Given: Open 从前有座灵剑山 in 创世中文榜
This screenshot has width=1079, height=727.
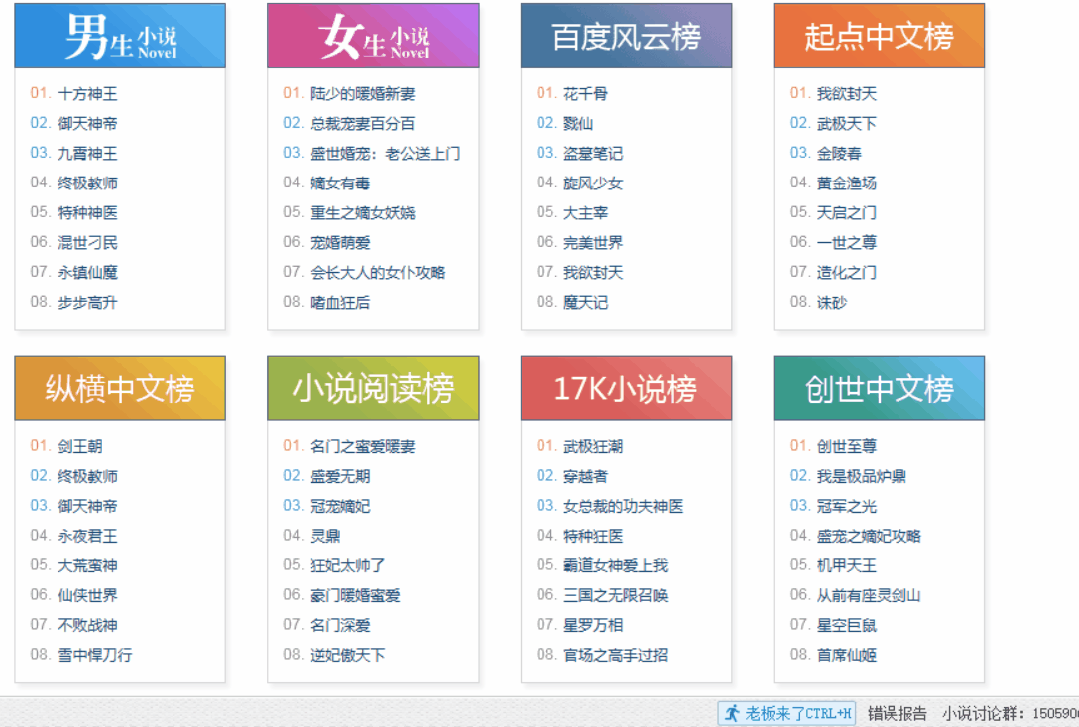Looking at the screenshot, I should click(x=868, y=595).
